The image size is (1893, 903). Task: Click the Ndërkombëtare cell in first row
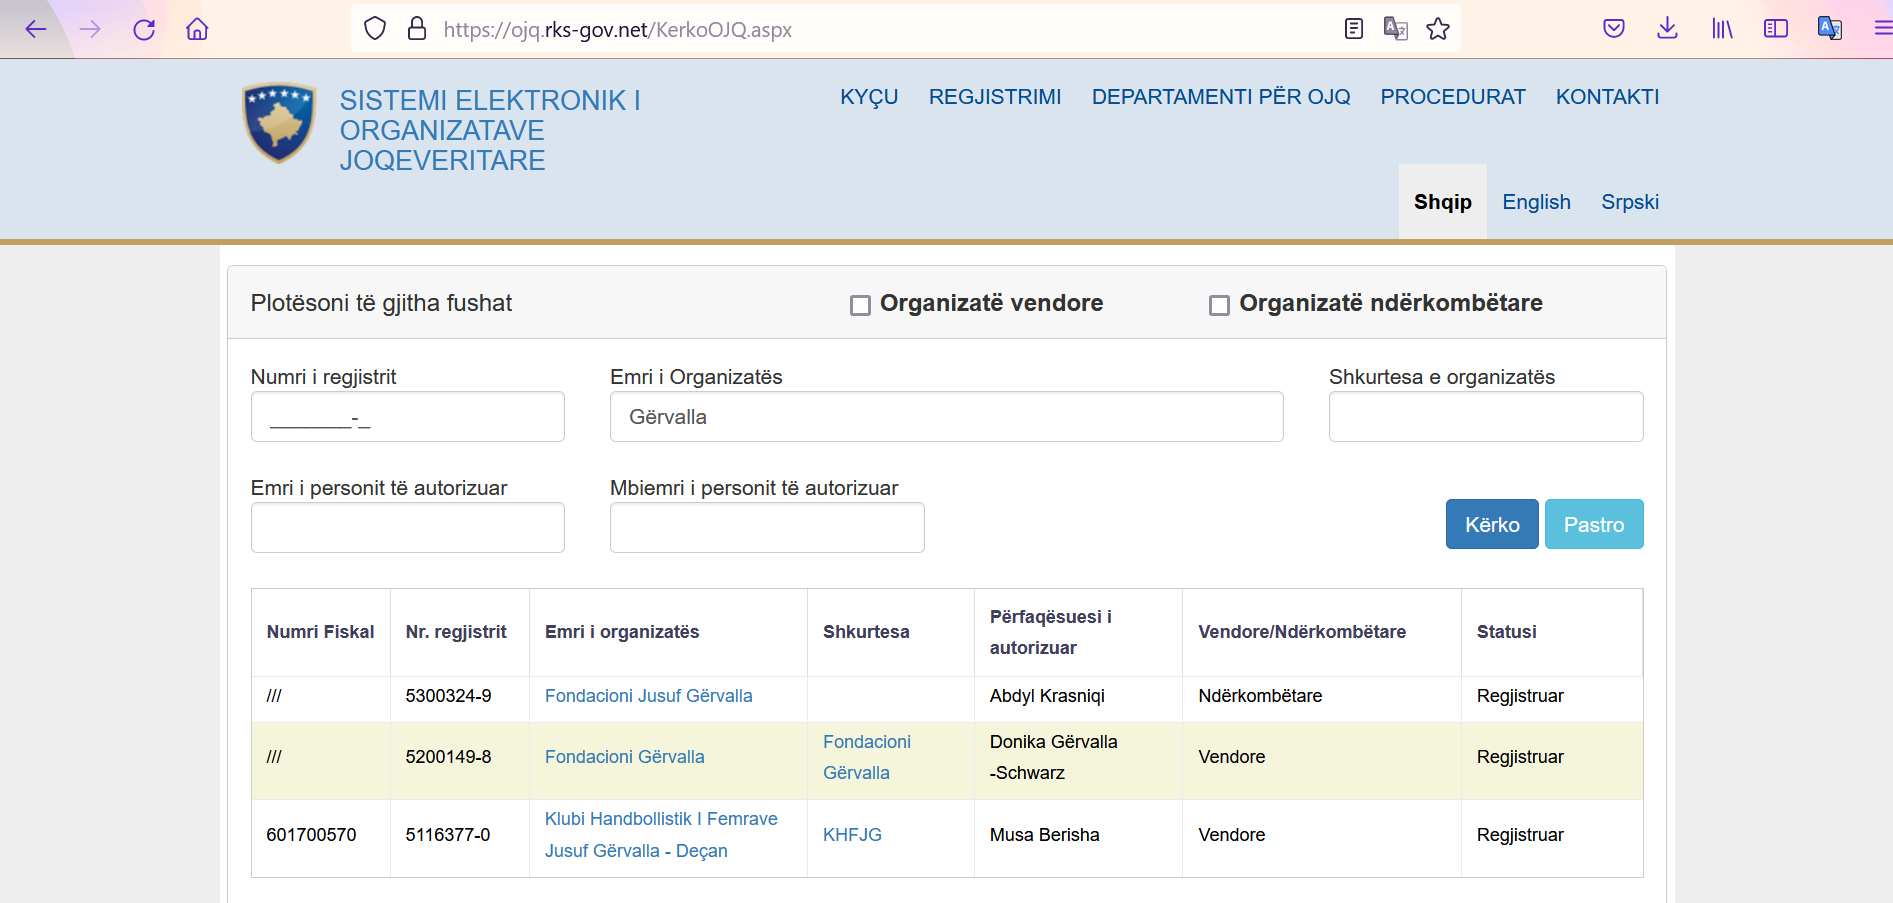coord(1260,696)
